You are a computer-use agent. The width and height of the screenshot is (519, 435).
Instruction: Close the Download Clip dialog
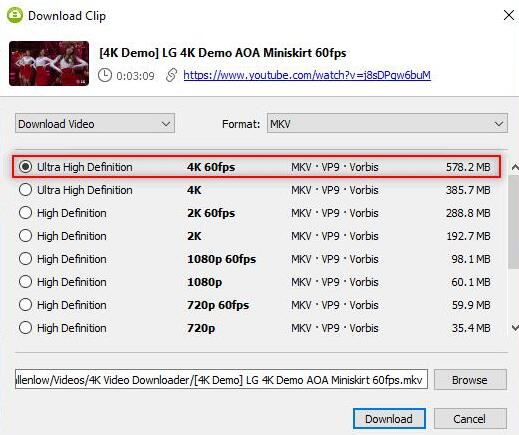click(x=508, y=15)
